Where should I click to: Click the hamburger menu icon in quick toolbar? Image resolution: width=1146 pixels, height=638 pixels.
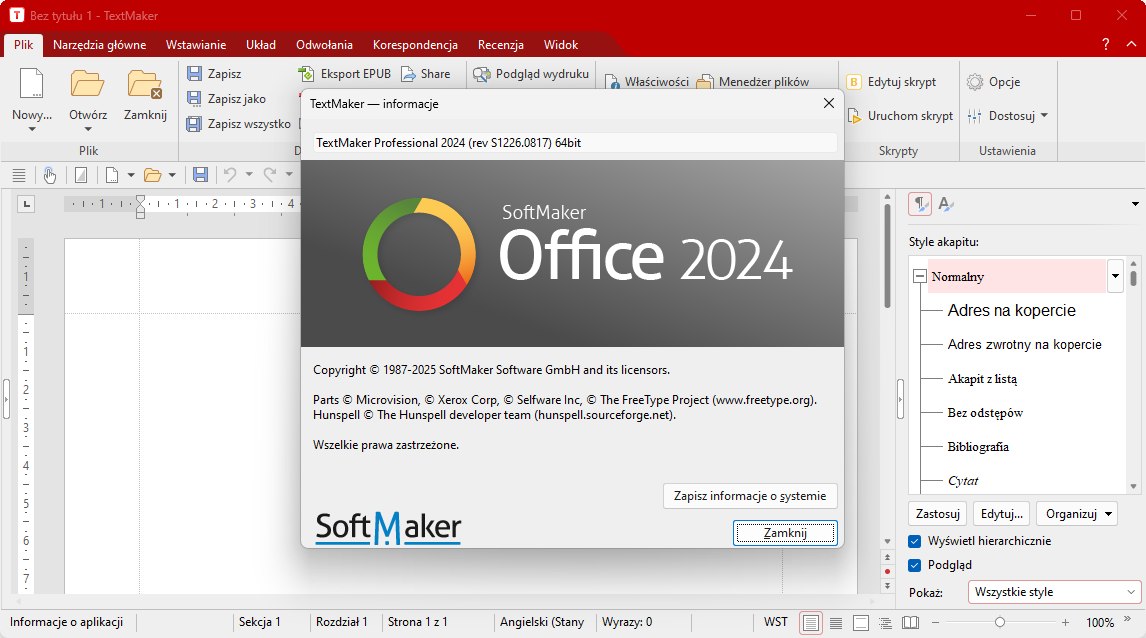pyautogui.click(x=19, y=175)
